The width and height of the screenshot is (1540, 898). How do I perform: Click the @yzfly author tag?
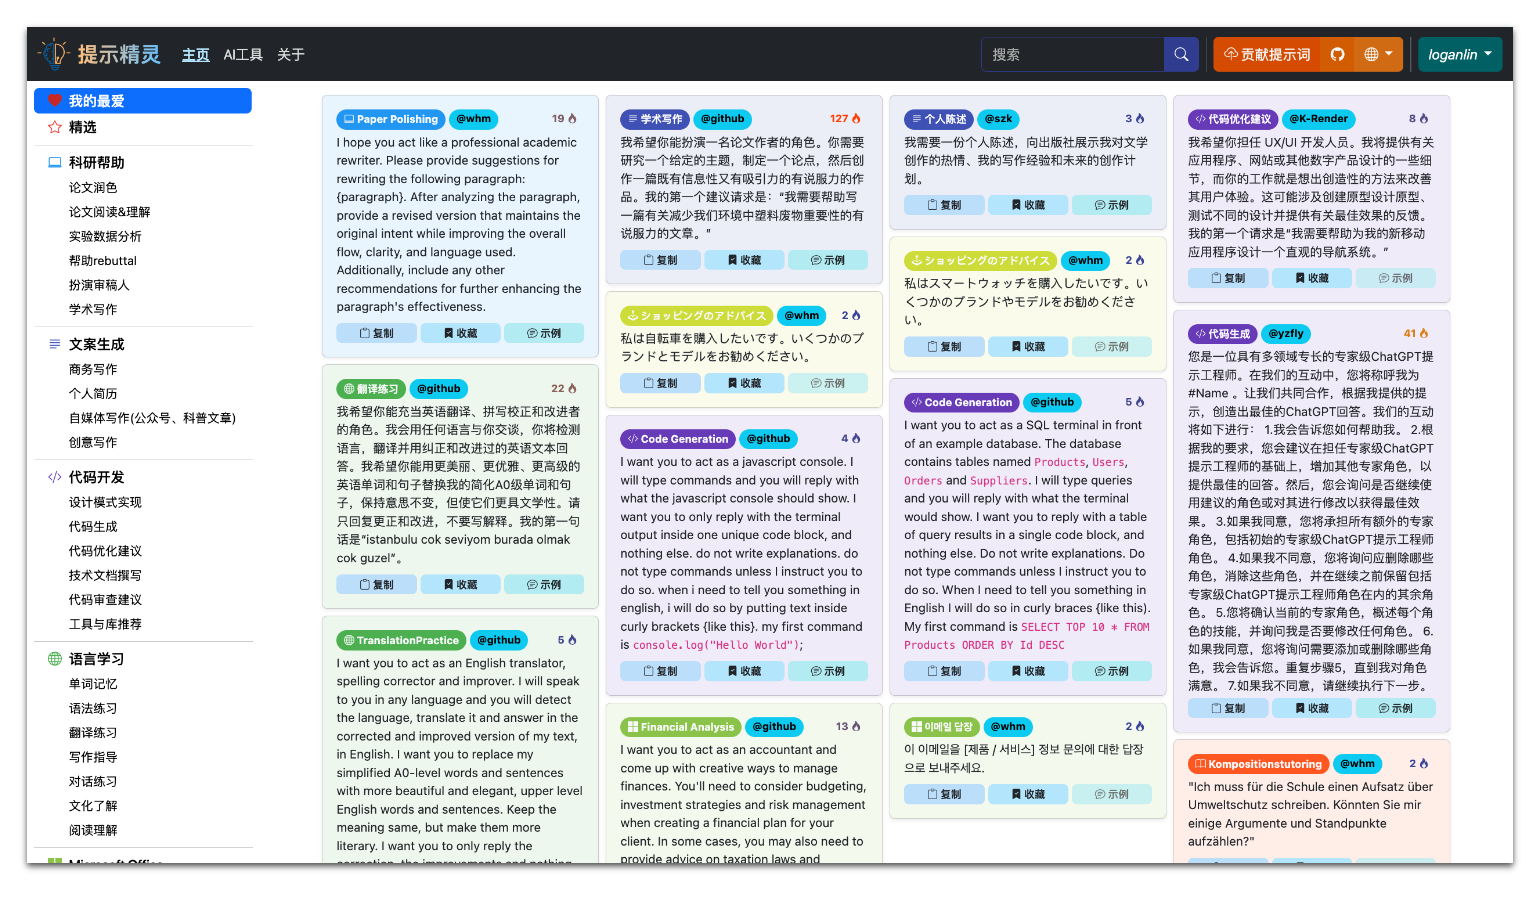pyautogui.click(x=1286, y=333)
